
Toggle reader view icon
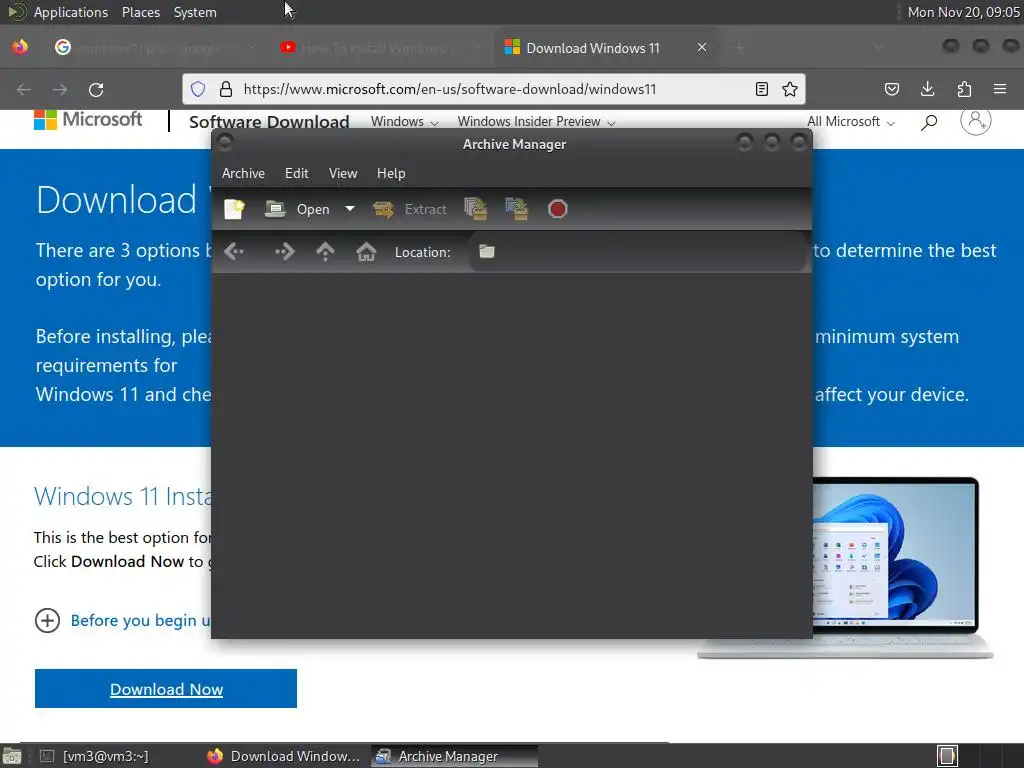(x=761, y=89)
